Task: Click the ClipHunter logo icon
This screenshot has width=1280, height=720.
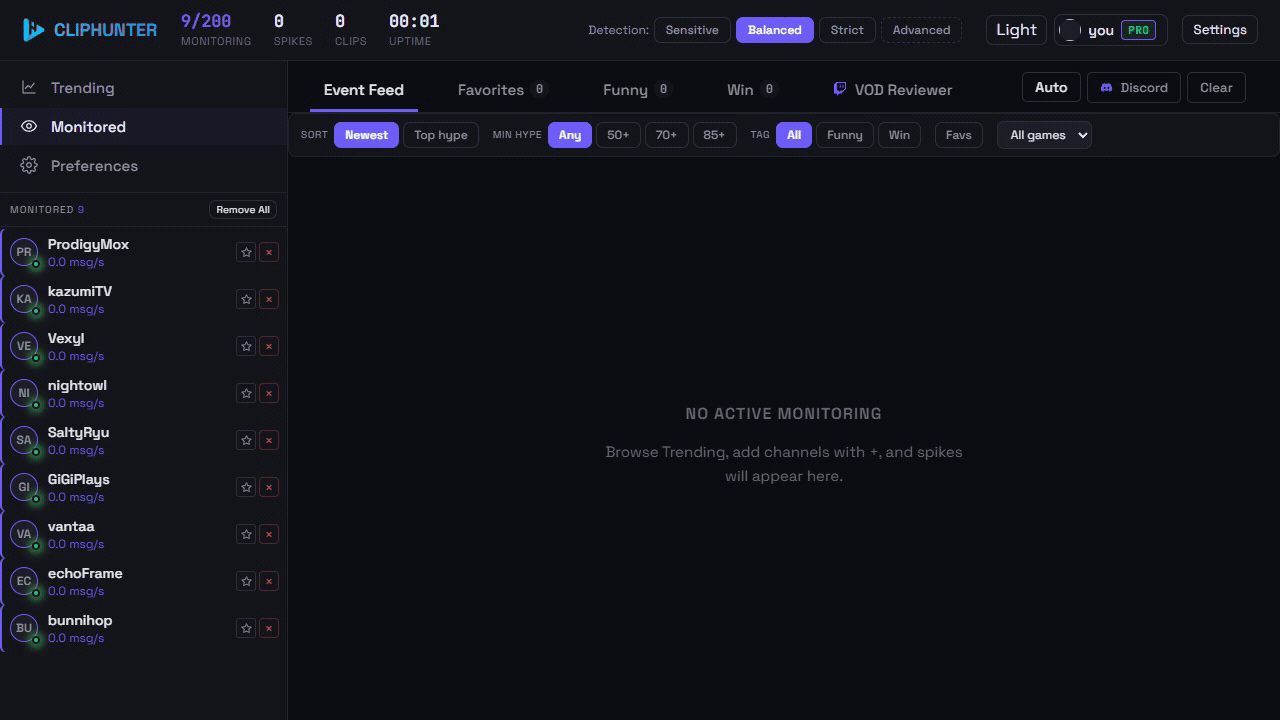Action: pos(33,30)
